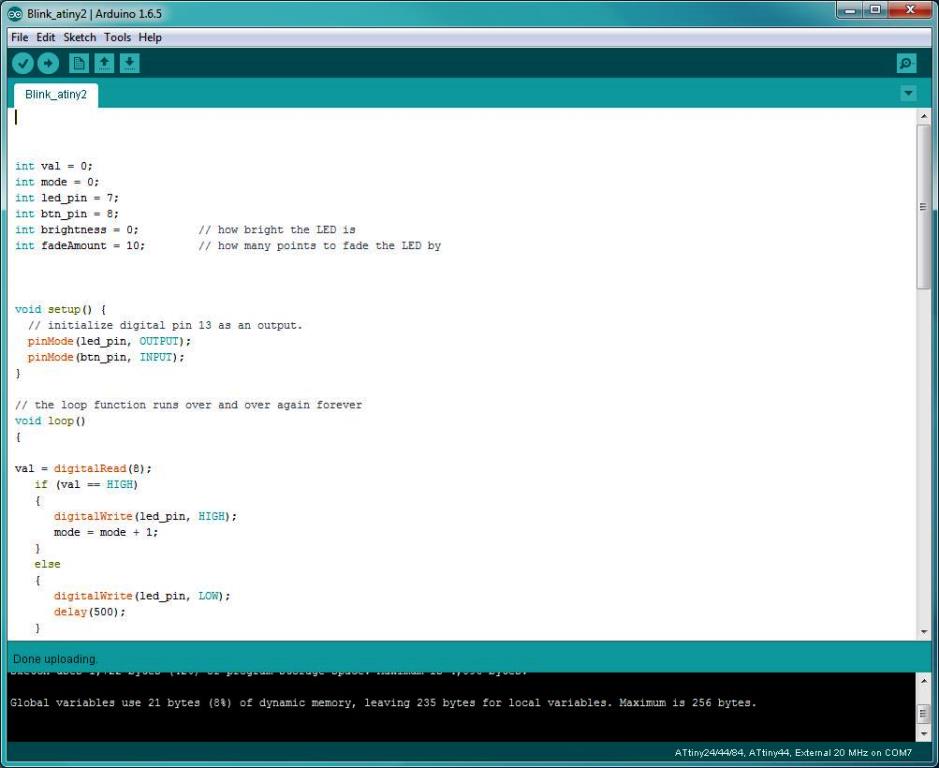Click 'if (val == HIGH)' line
Viewport: 939px width, 768px height.
coord(86,484)
